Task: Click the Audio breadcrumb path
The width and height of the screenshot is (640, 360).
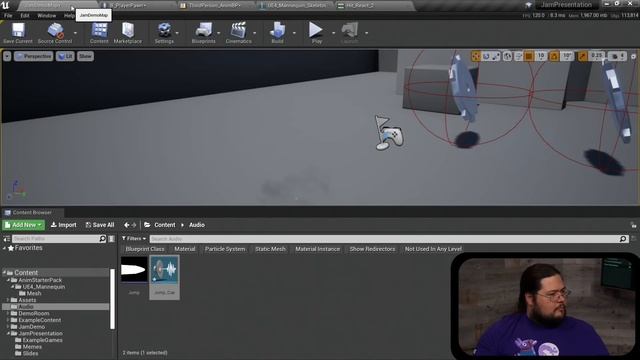Action: point(197,225)
